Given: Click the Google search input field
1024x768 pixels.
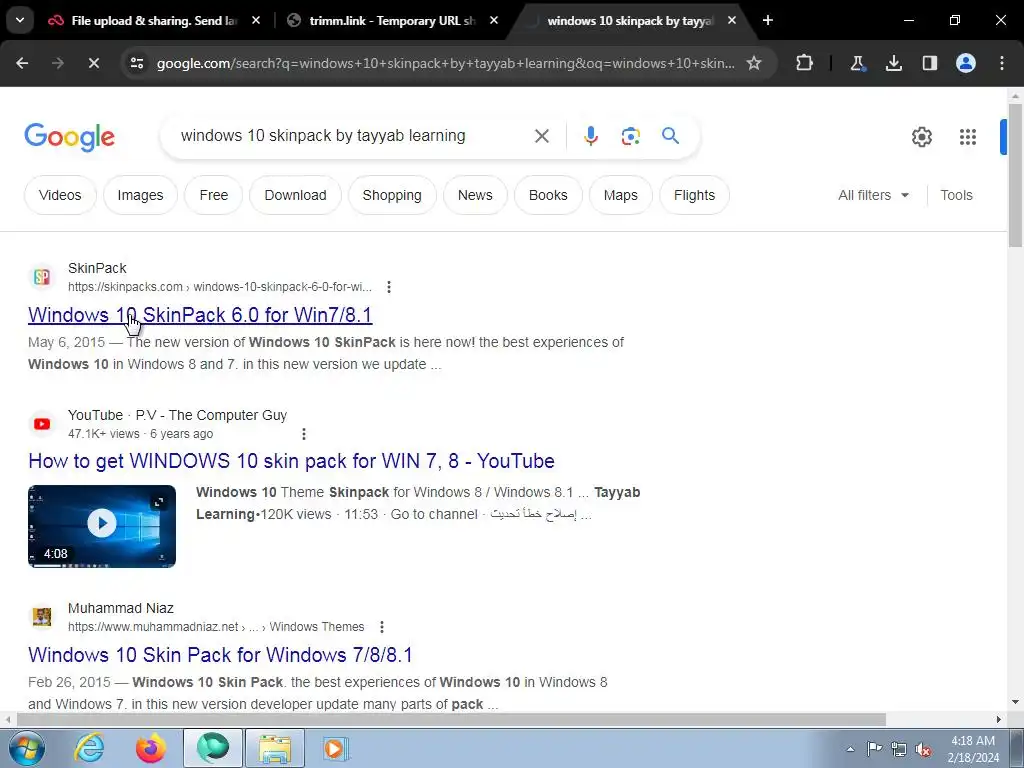Looking at the screenshot, I should pos(353,136).
